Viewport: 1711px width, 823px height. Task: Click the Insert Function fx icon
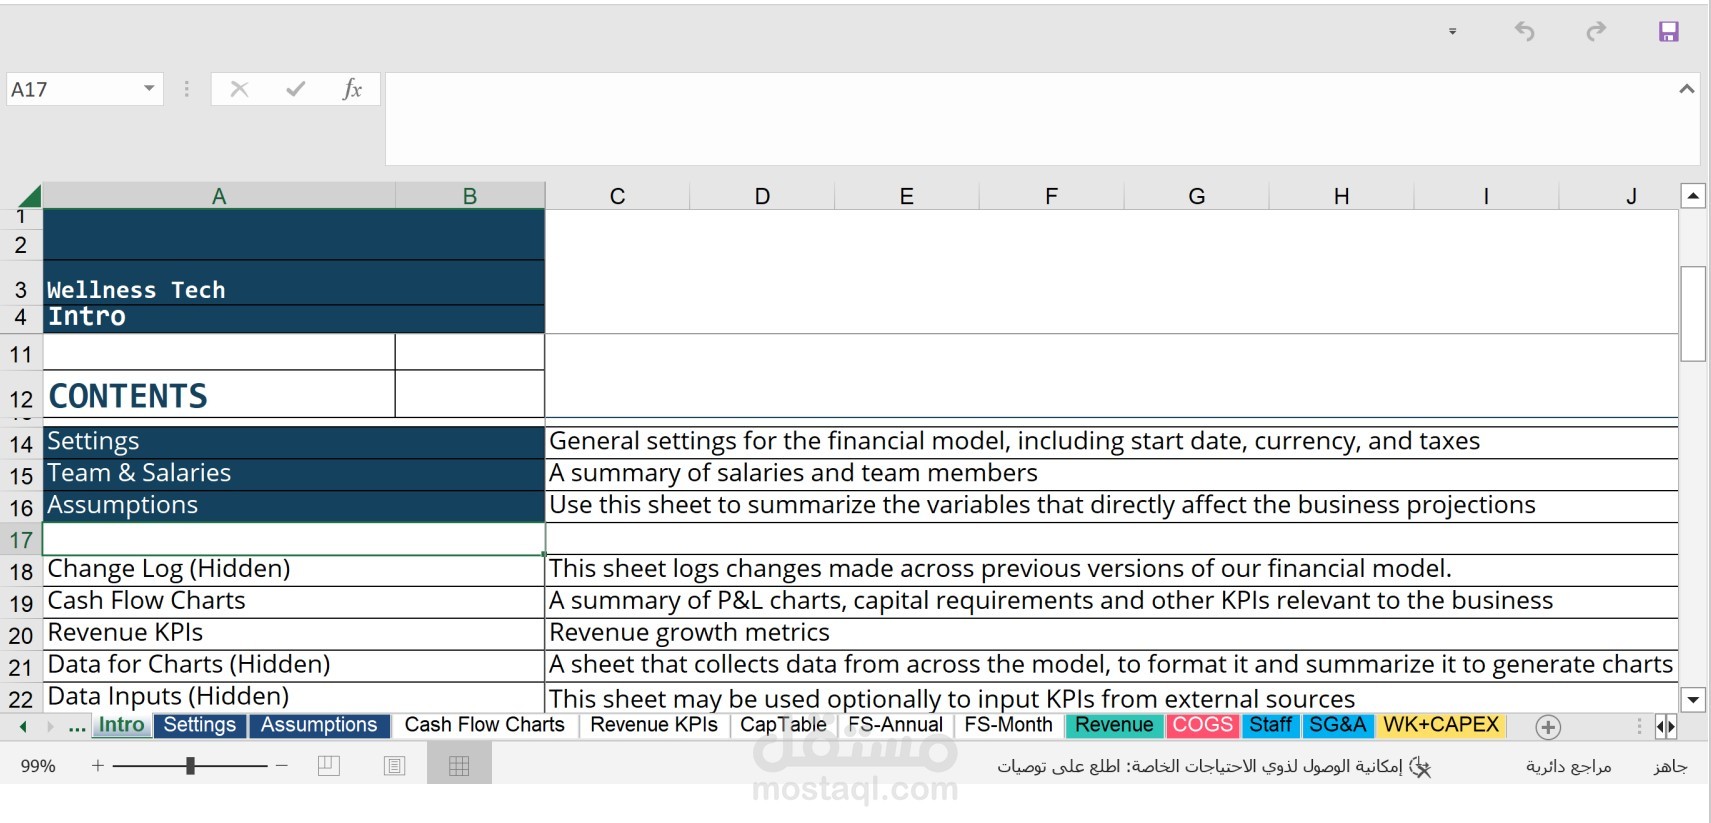coord(351,89)
